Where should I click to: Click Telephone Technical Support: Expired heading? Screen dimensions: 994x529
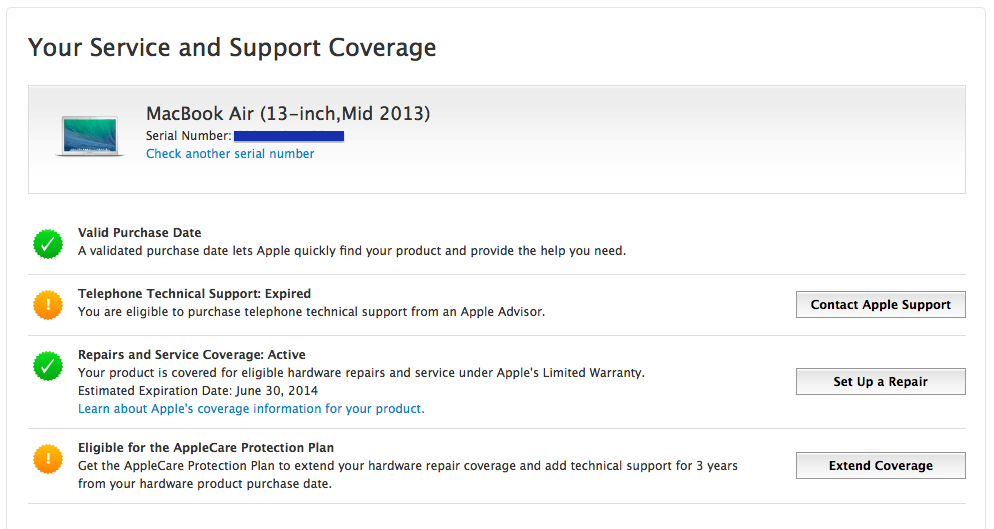[x=195, y=294]
